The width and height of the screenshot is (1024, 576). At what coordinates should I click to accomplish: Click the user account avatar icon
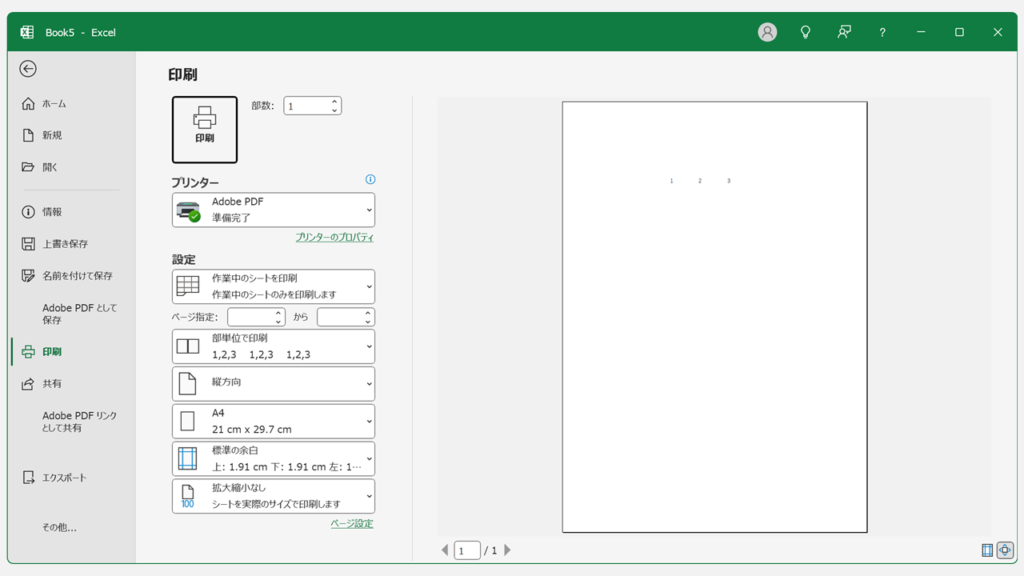coord(767,32)
